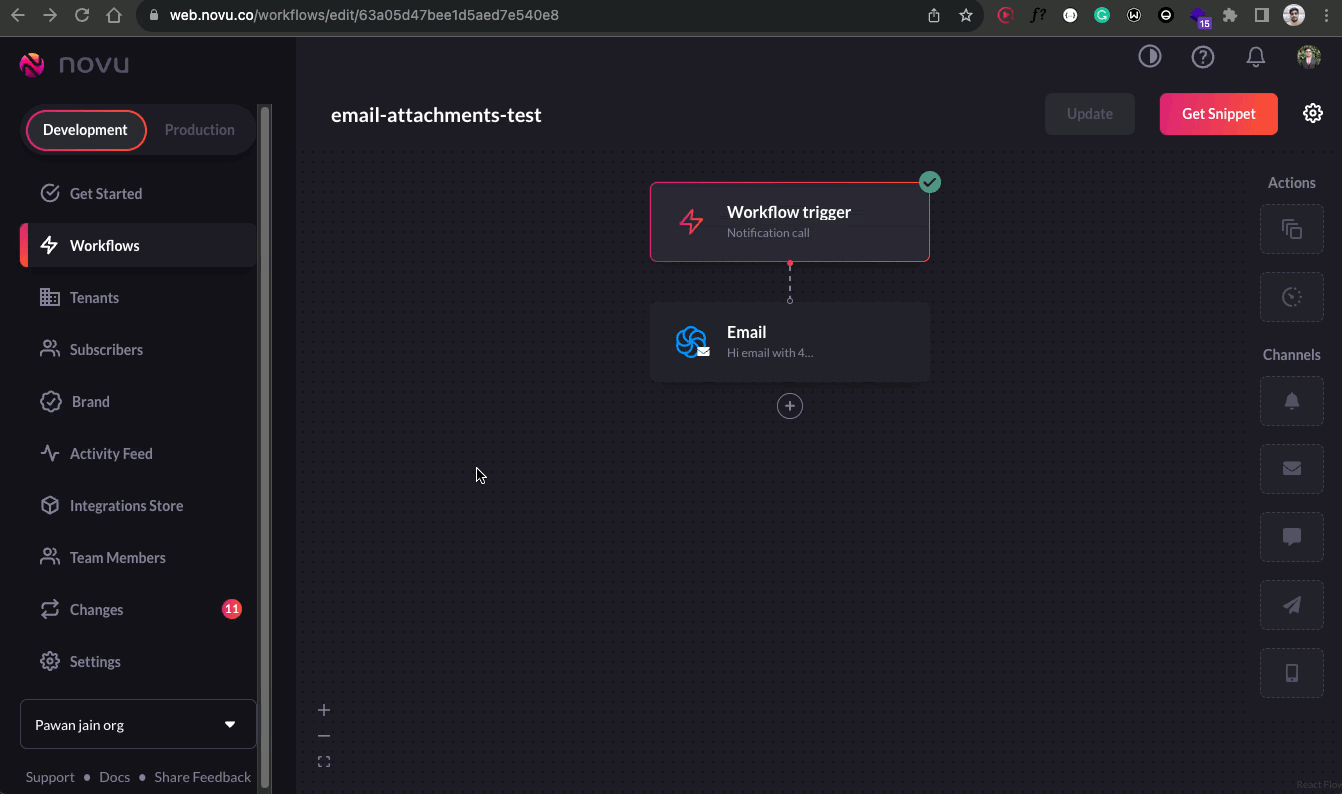1342x794 pixels.
Task: Share the page from address bar
Action: [934, 15]
